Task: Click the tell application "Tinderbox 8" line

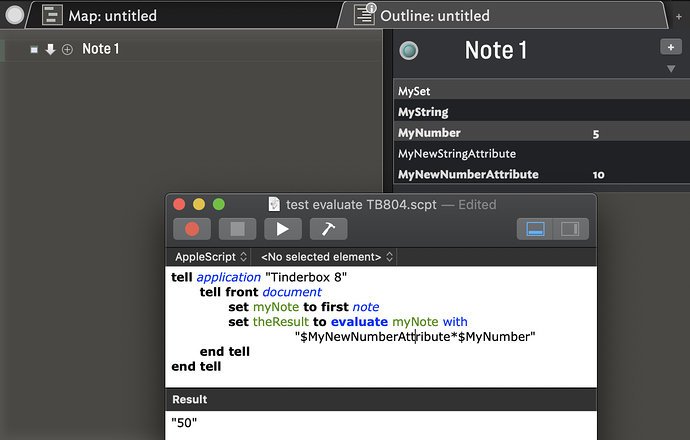Action: [259, 277]
